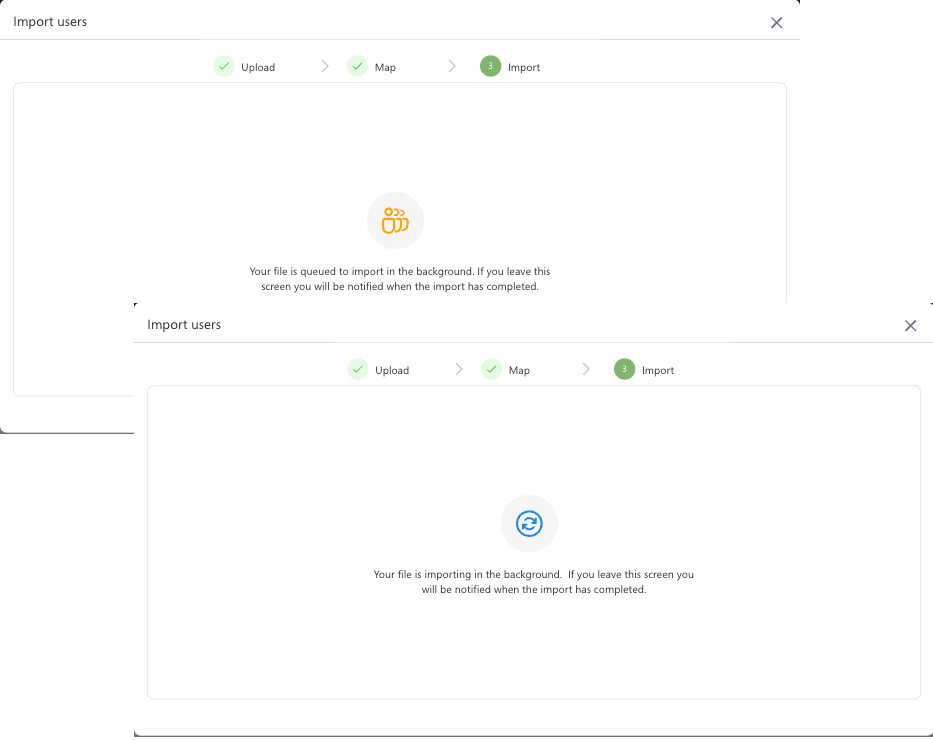Click the "file is queued to import" message
The width and height of the screenshot is (933, 740).
(x=399, y=279)
